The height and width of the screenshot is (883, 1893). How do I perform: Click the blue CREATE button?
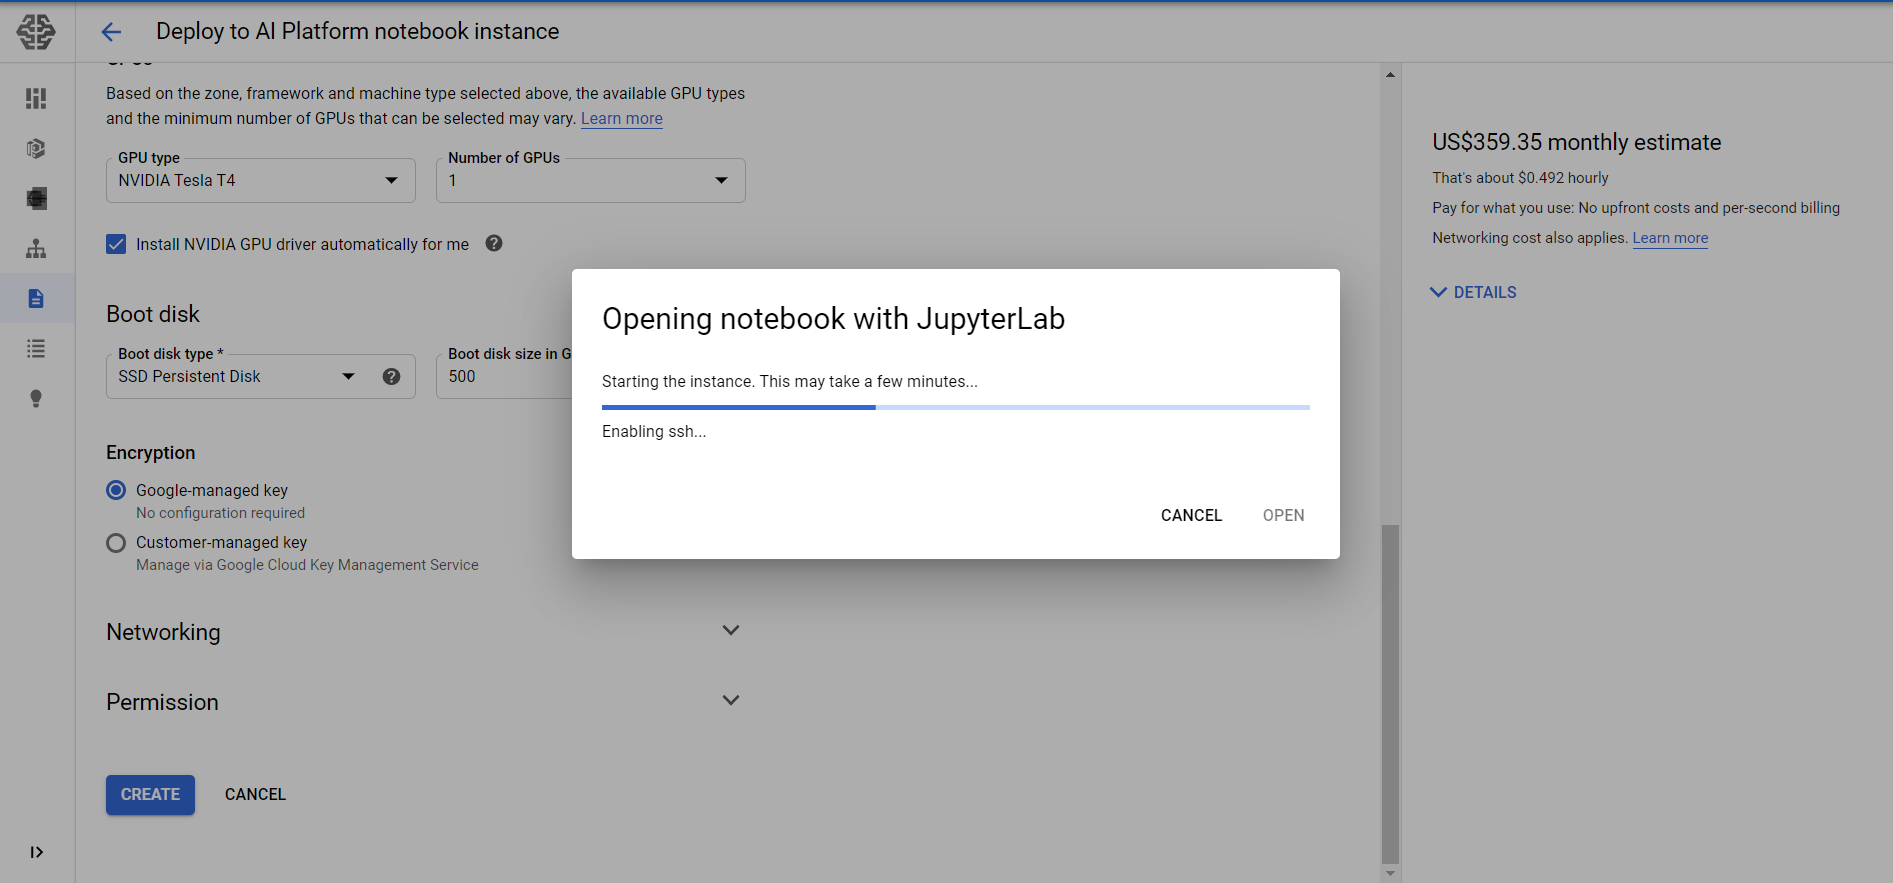tap(150, 794)
